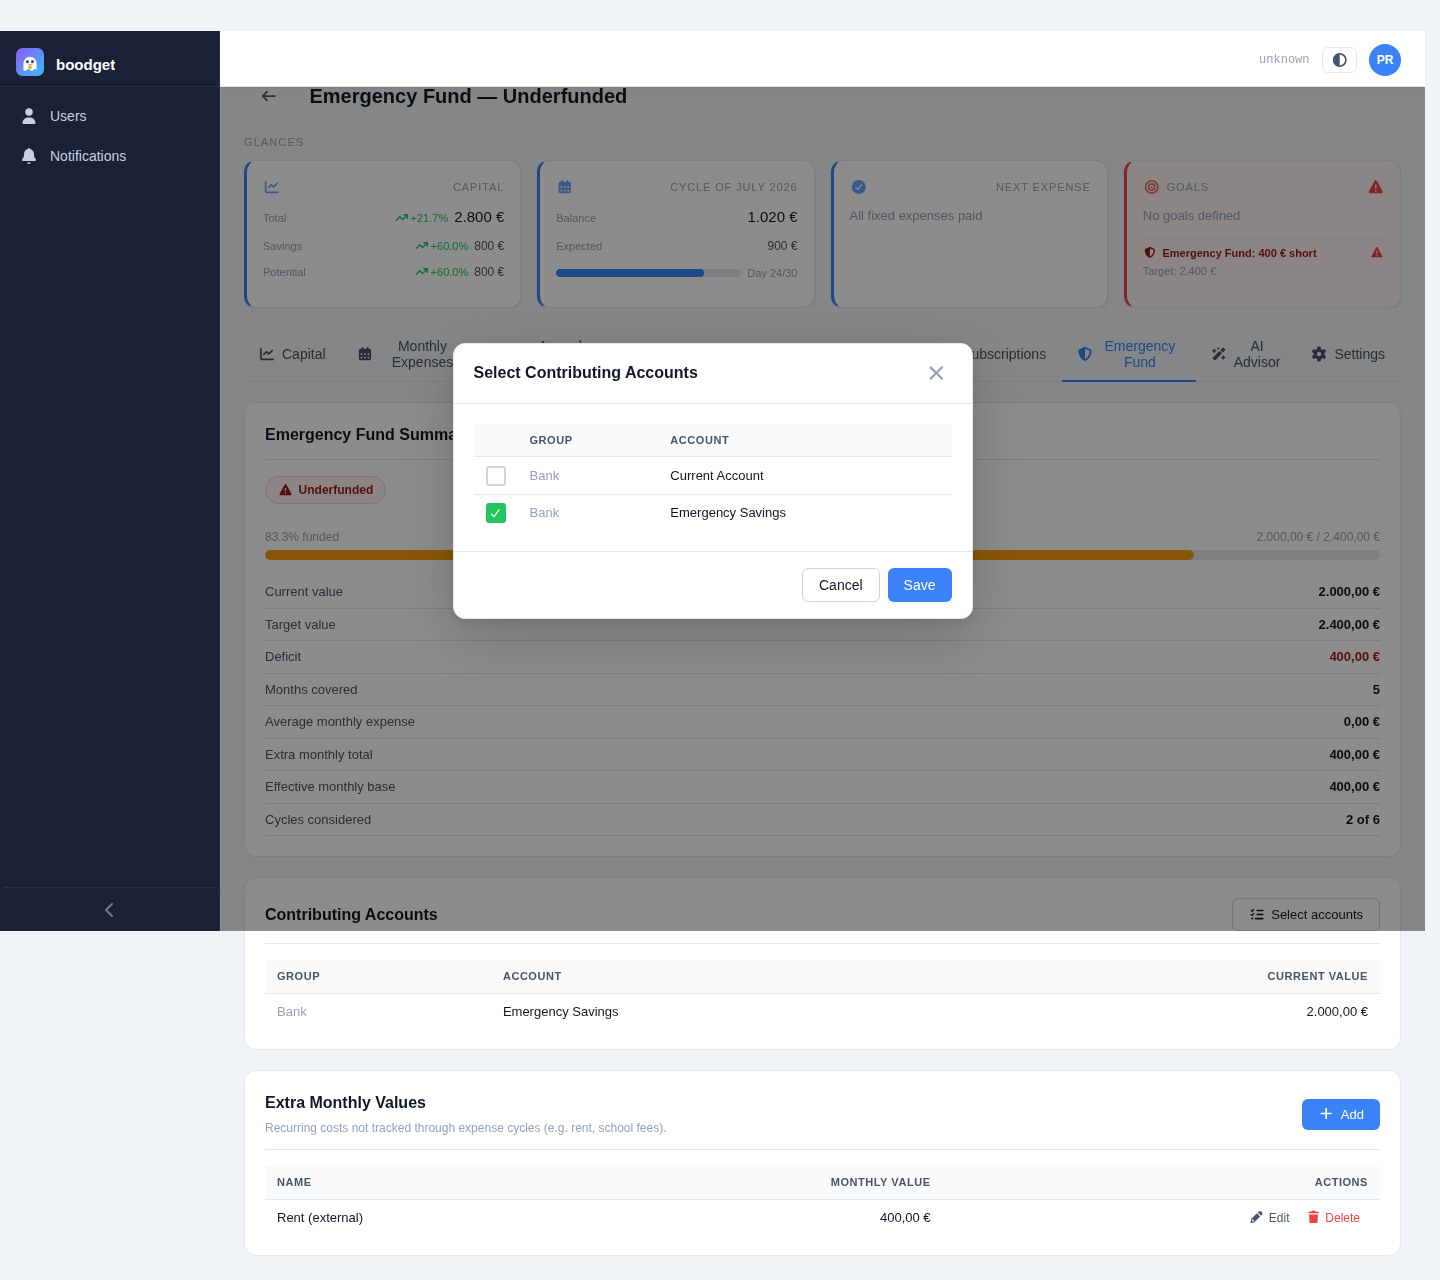
Task: Click the 'Current Account' name in dialog
Action: coord(717,476)
